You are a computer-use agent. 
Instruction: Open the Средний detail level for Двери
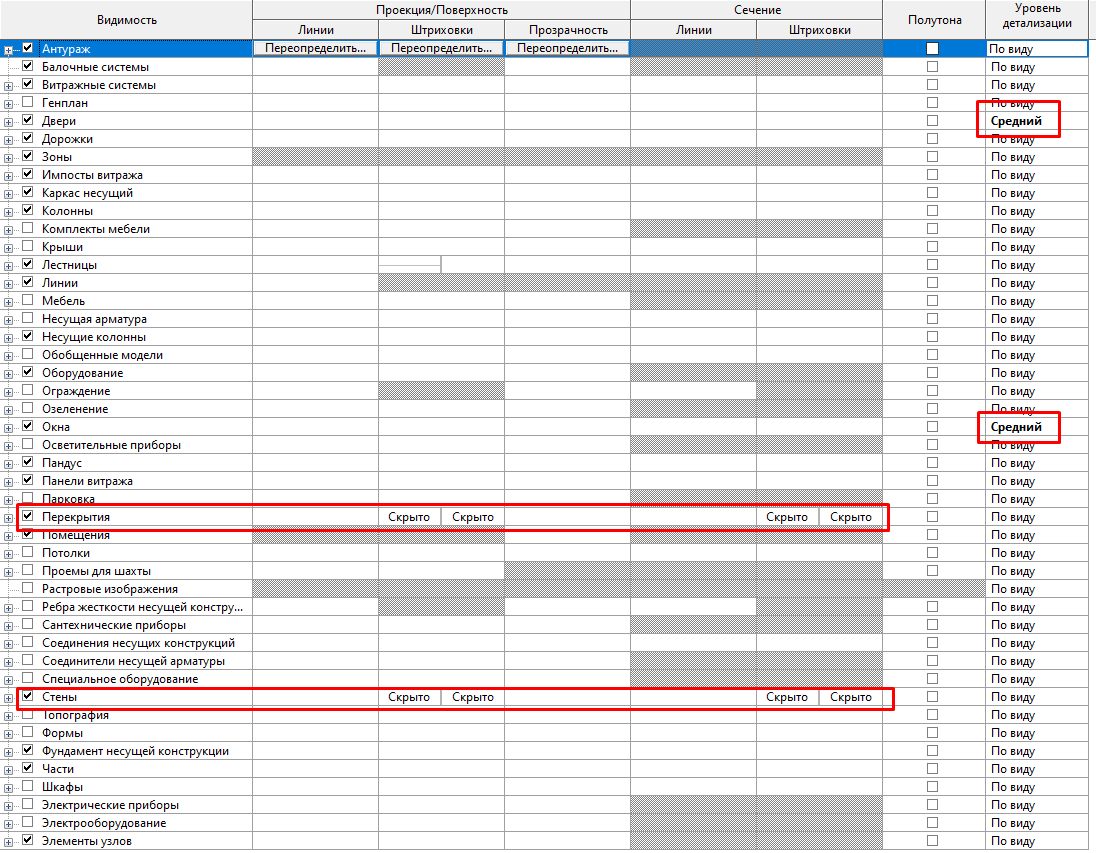1017,121
